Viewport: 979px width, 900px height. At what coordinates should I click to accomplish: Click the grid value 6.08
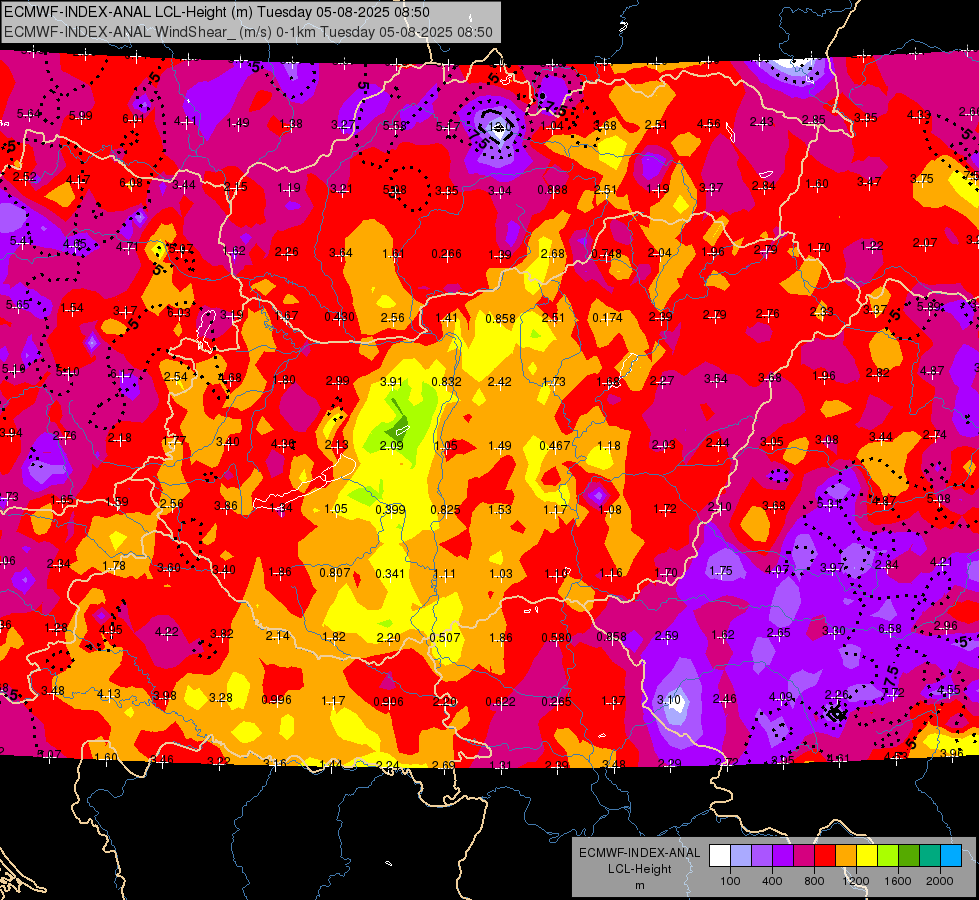tap(131, 183)
